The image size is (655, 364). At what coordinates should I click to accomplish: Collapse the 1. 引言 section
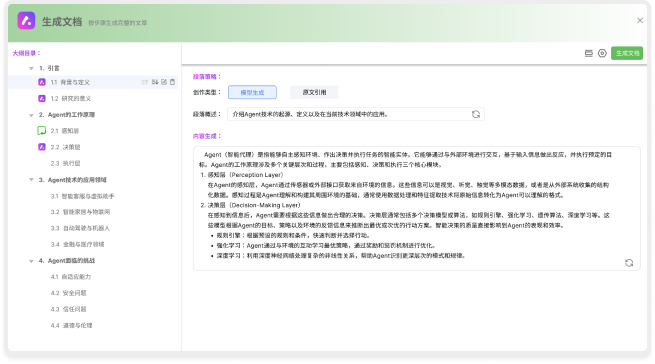click(31, 68)
